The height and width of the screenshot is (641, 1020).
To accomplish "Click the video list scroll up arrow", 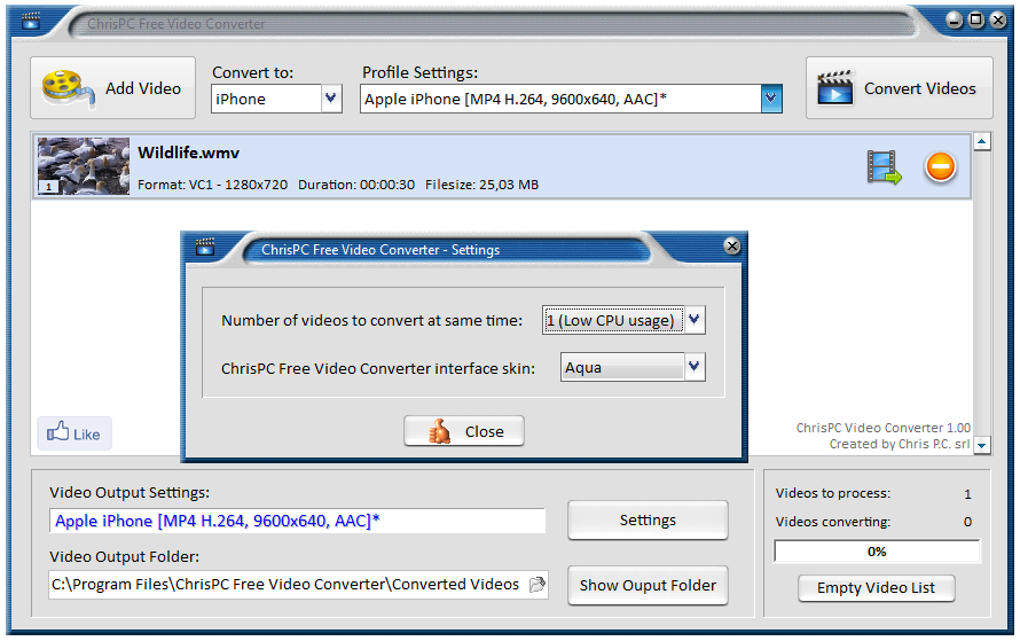I will [982, 141].
